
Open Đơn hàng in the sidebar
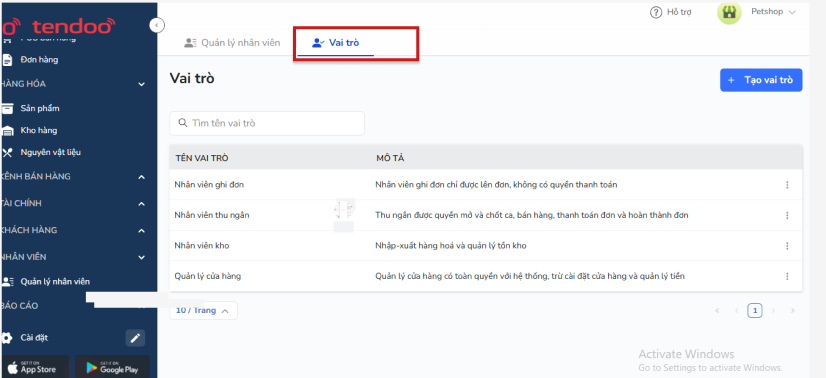(40, 59)
